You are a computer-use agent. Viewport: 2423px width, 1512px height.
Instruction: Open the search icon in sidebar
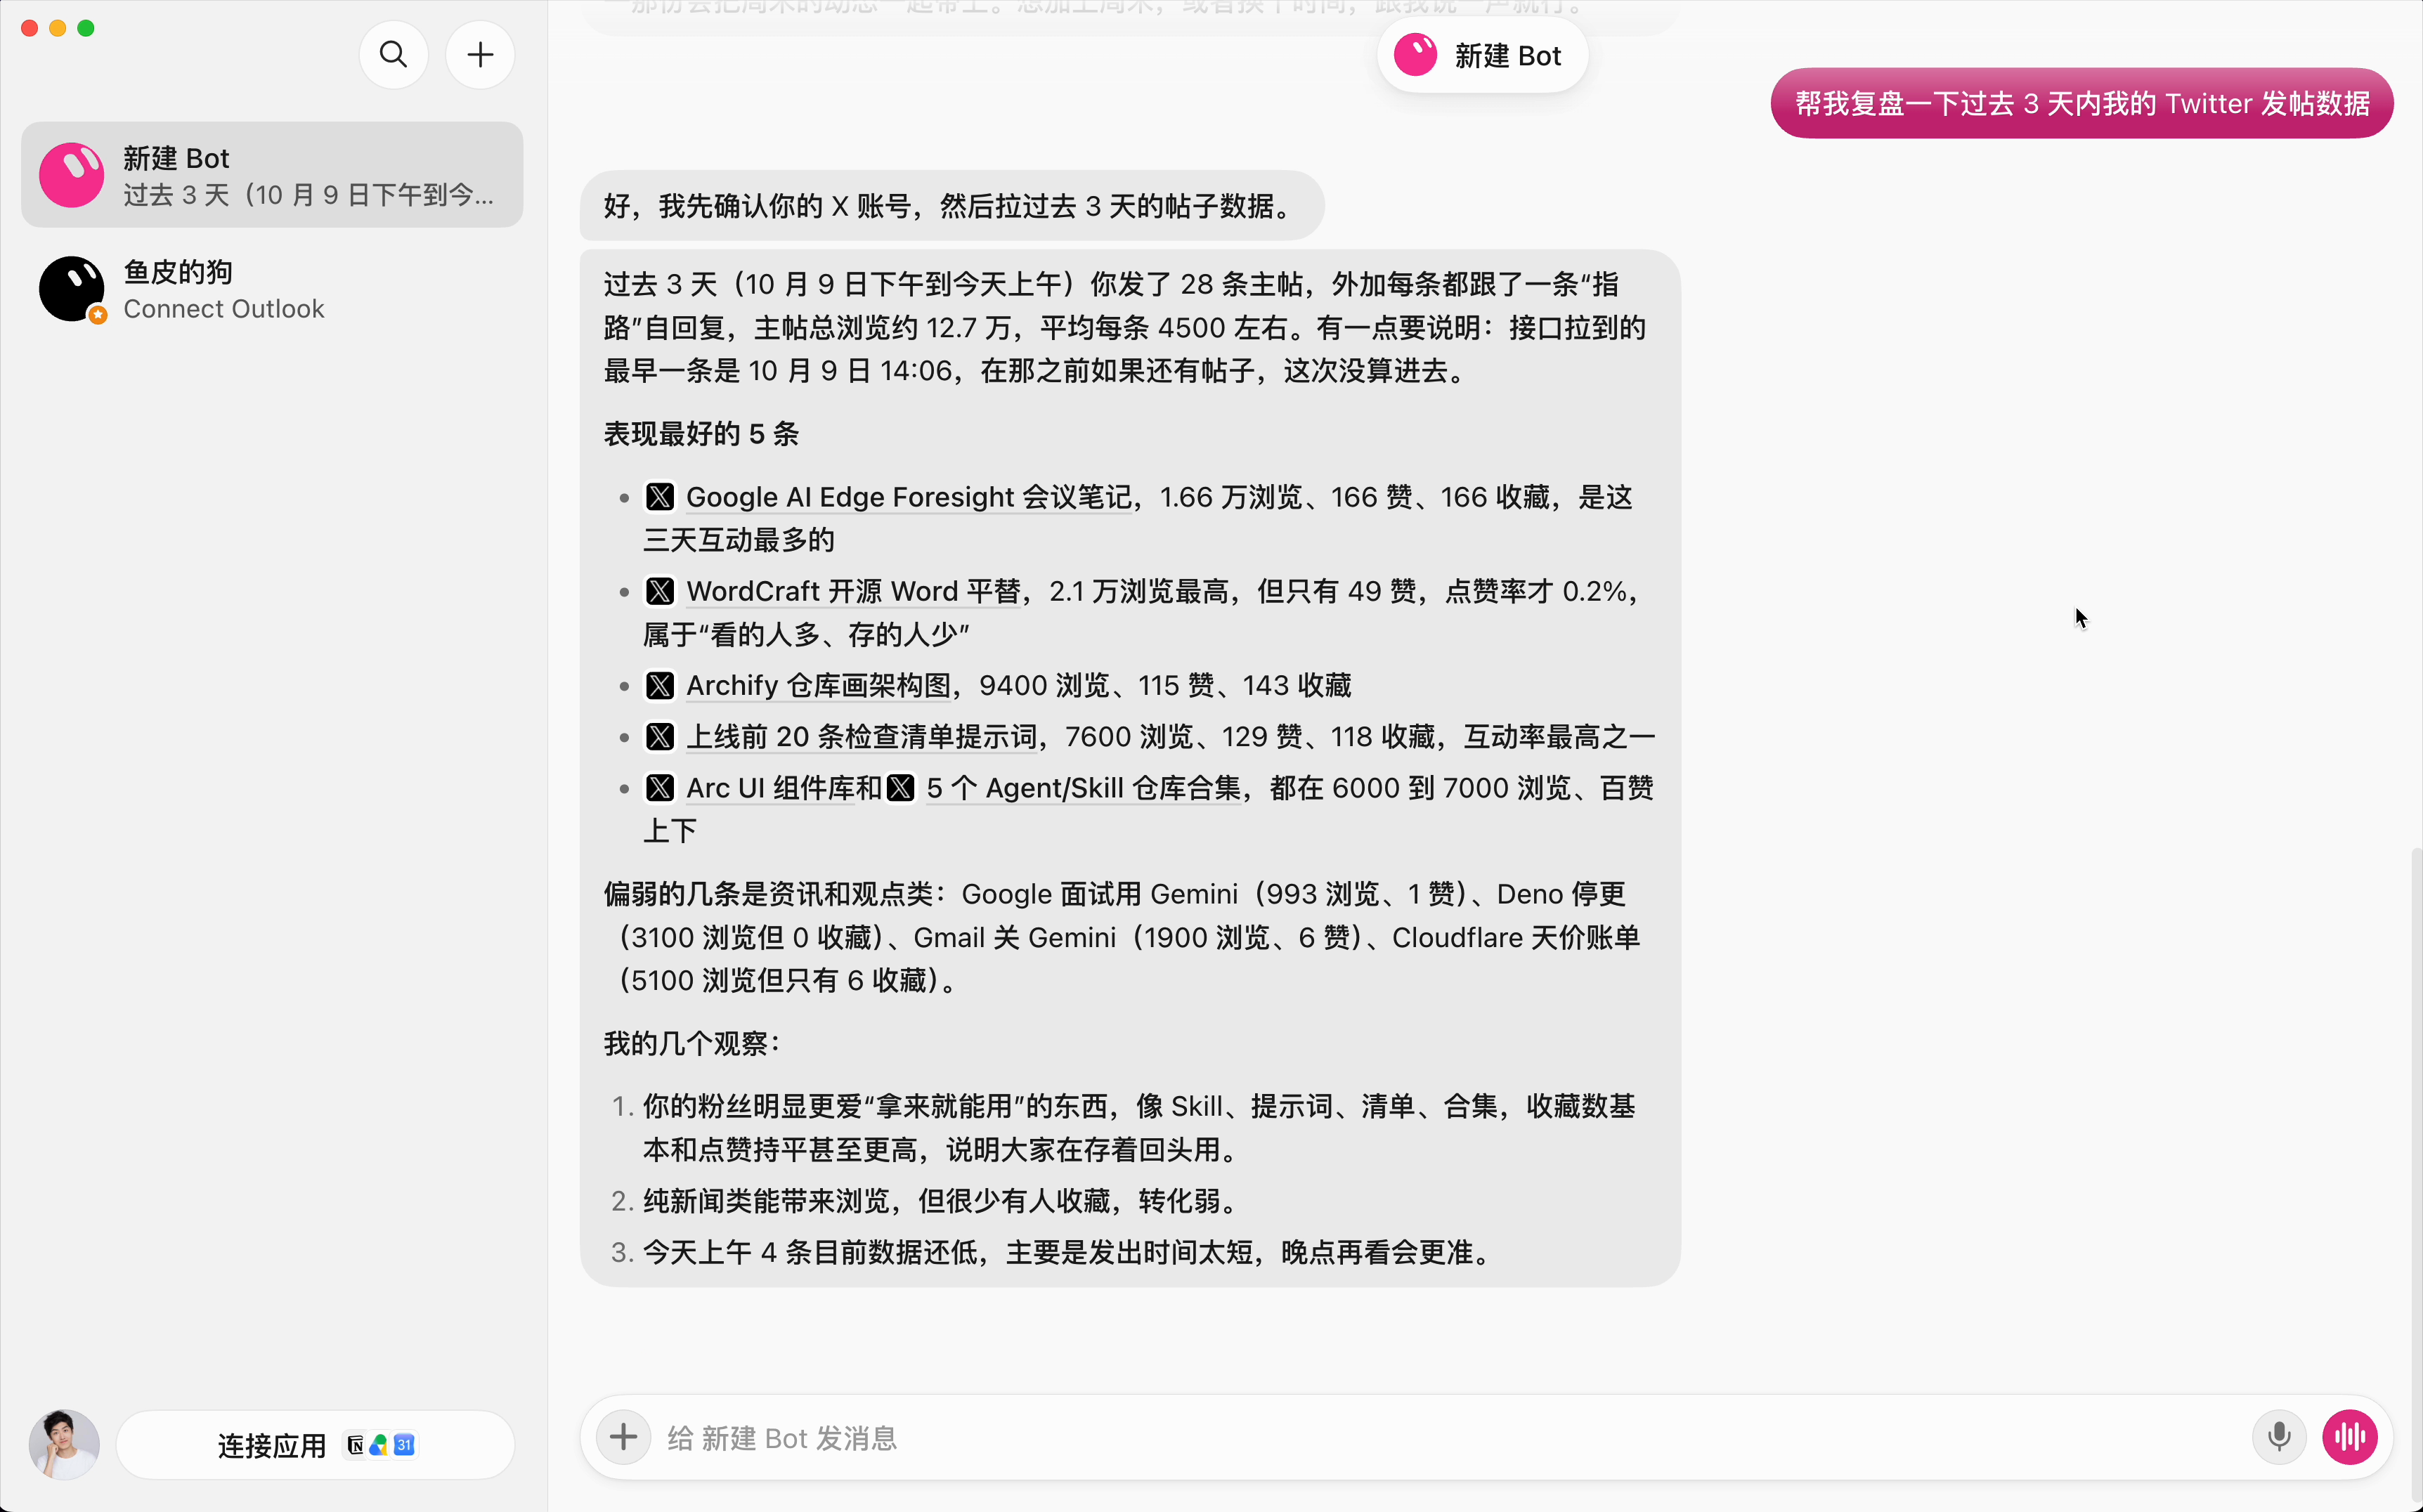tap(394, 55)
